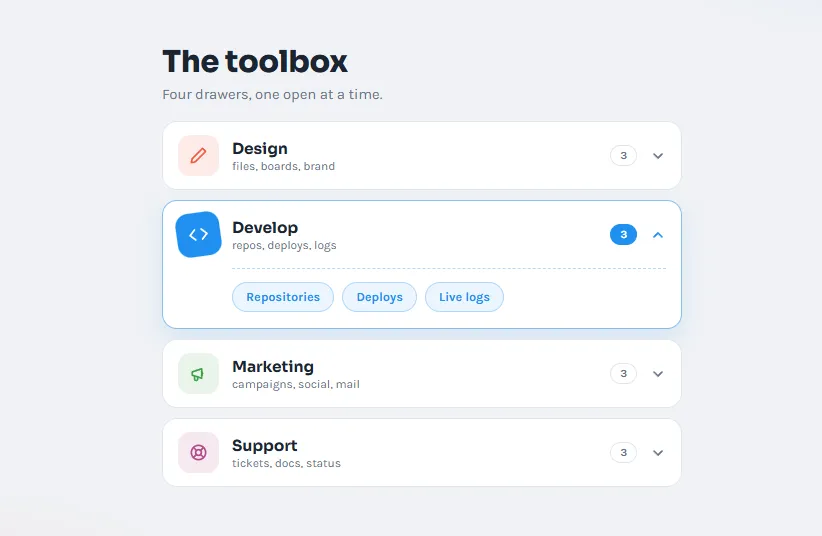Open the Live logs pill button
822x536 pixels.
point(464,297)
